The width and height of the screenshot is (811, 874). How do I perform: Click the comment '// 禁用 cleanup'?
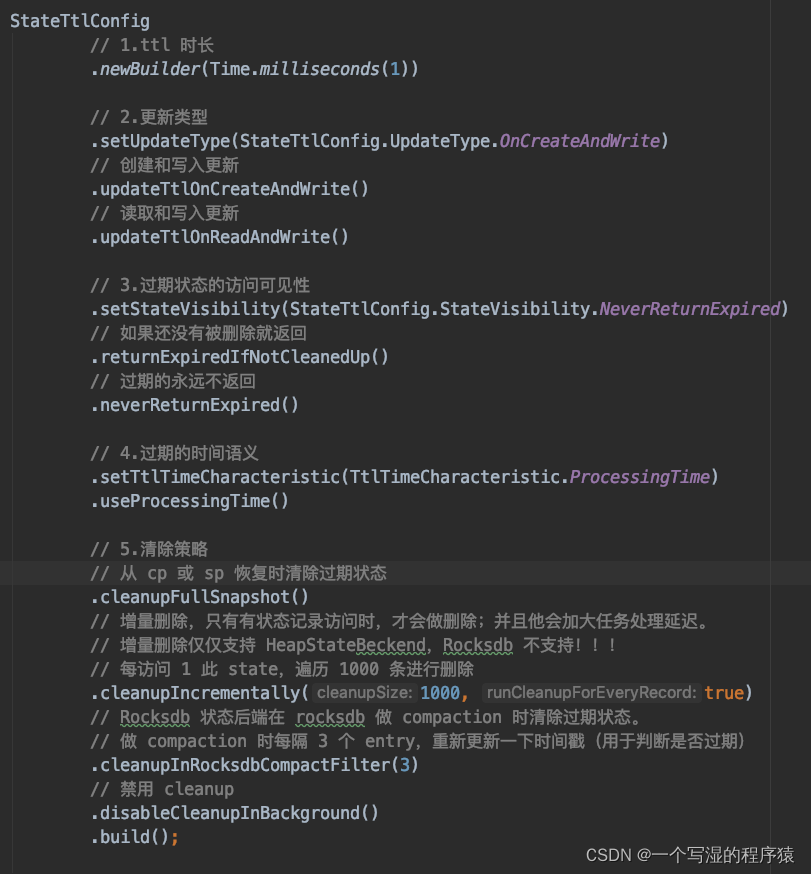coord(162,789)
